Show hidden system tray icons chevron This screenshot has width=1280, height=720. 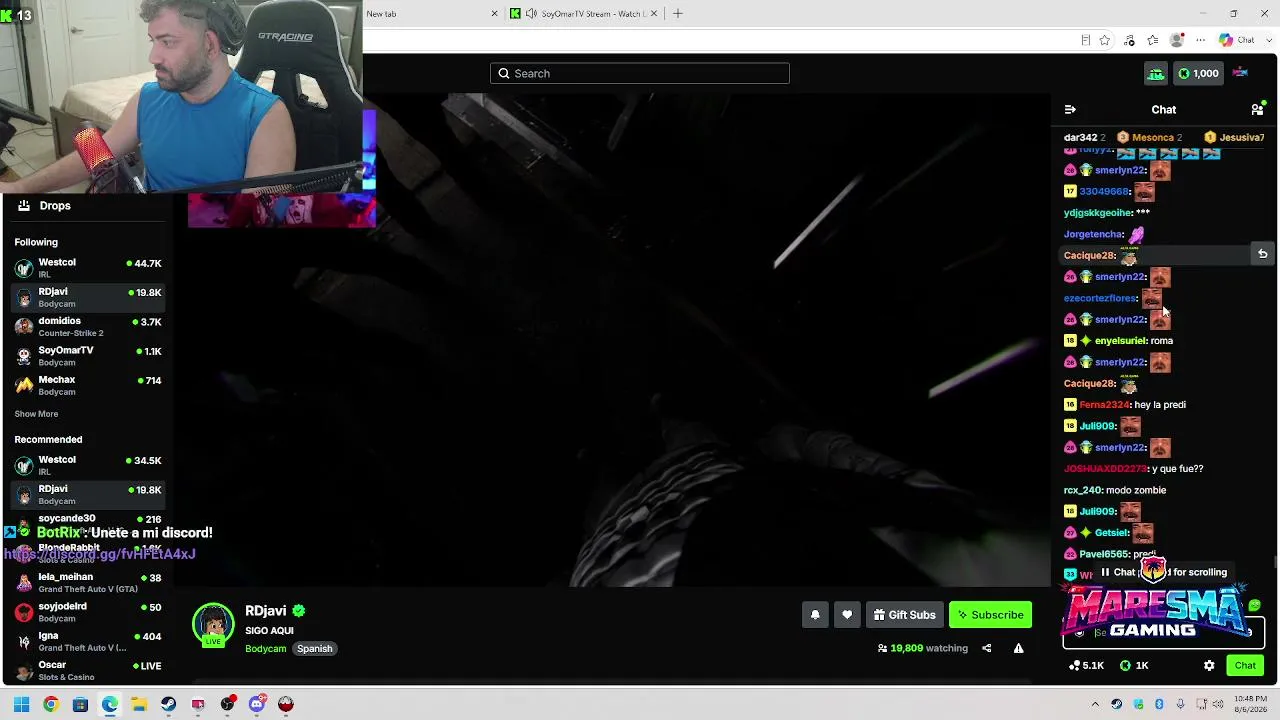tap(1095, 704)
